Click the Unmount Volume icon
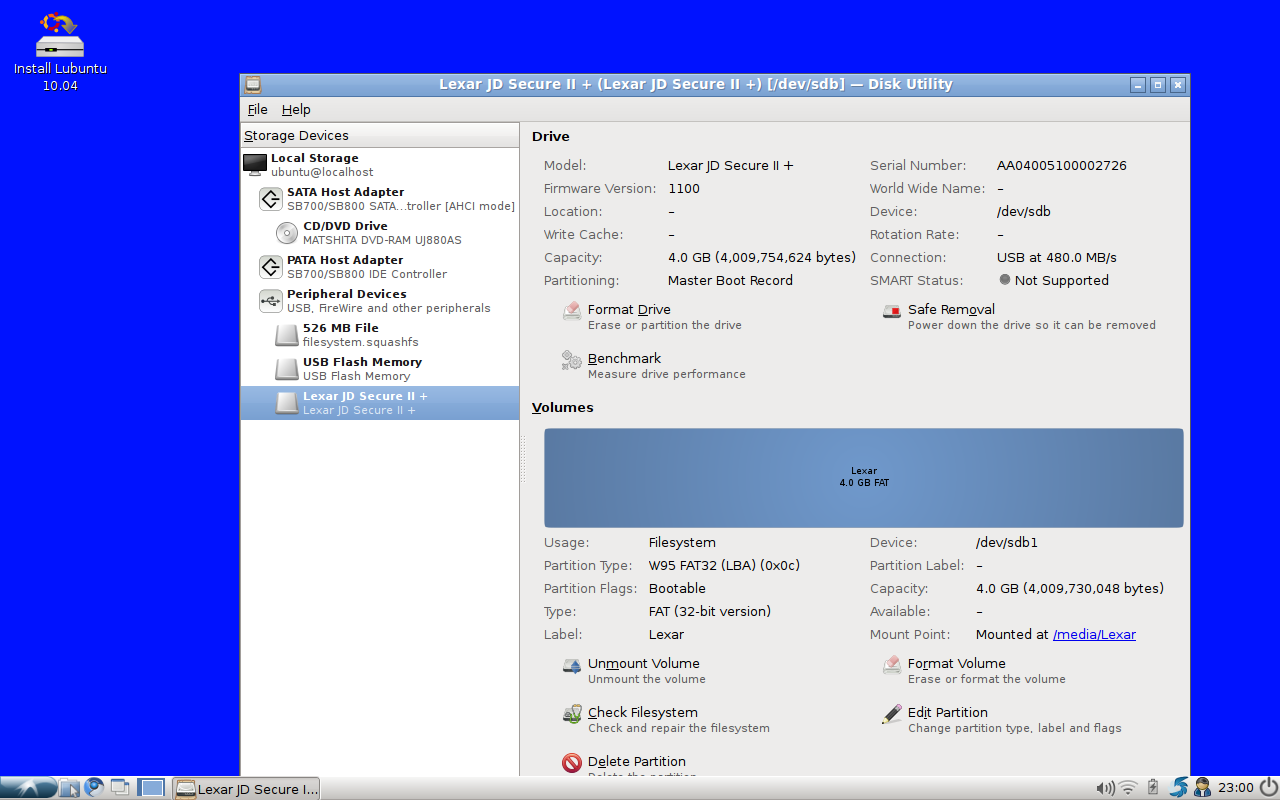 [572, 665]
